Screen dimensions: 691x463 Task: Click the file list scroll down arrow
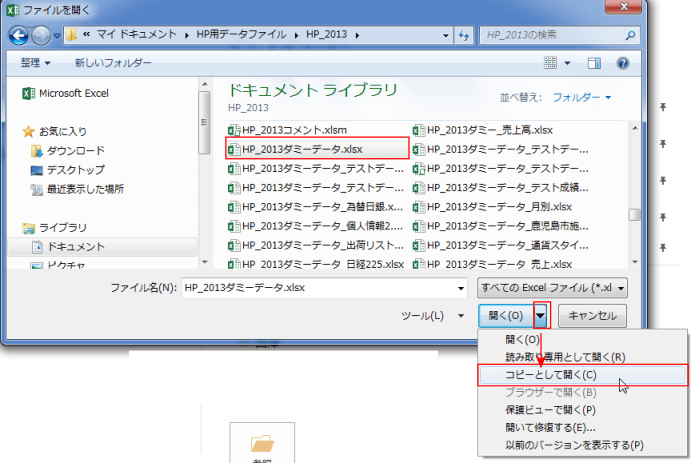tap(635, 262)
